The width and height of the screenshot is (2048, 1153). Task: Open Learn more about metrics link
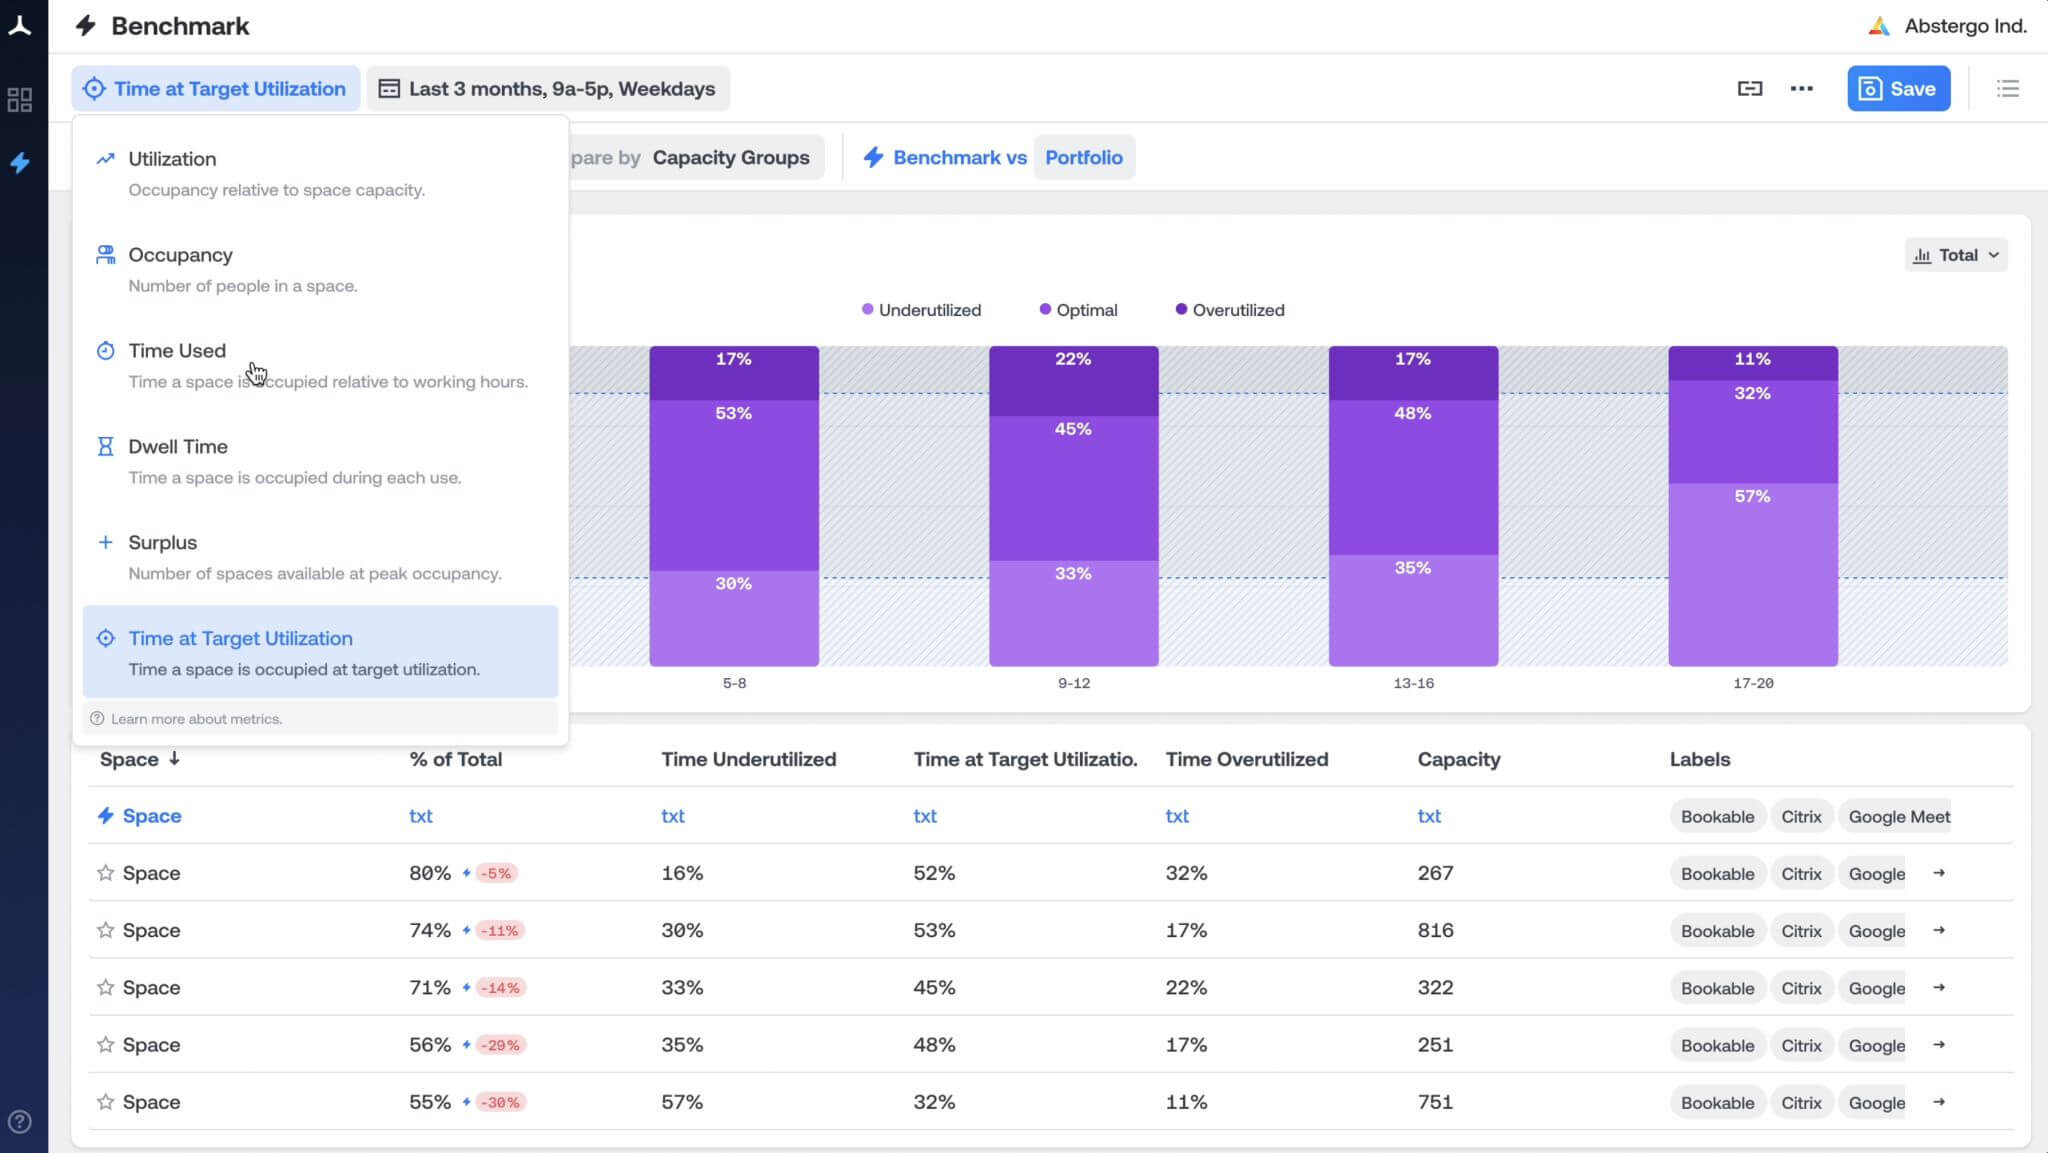pos(196,719)
